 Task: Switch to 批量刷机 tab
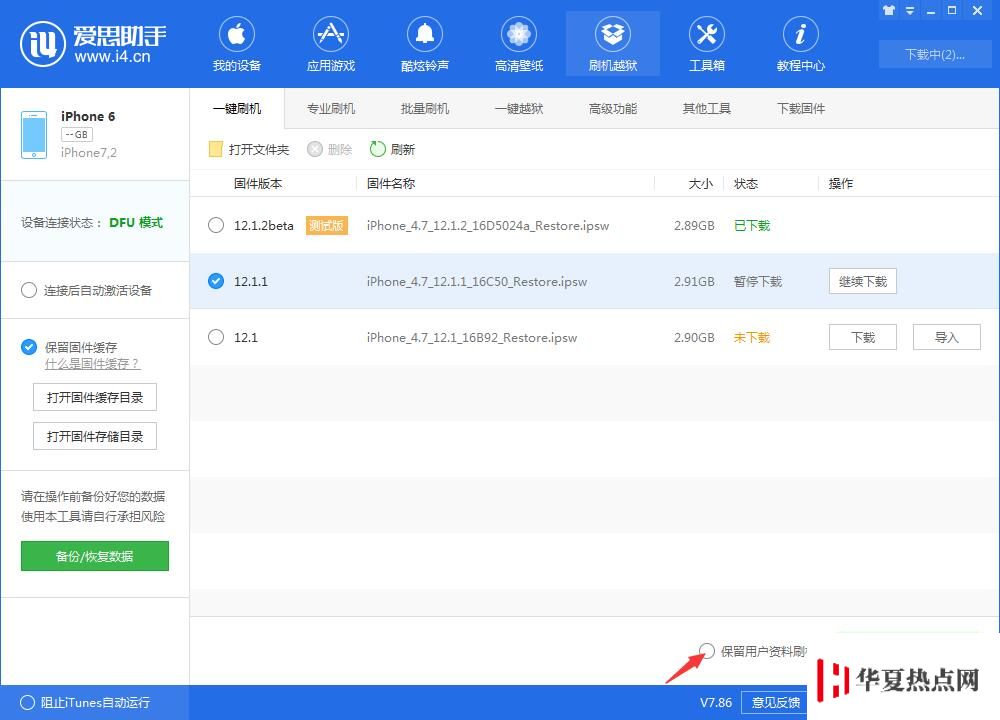[x=425, y=108]
